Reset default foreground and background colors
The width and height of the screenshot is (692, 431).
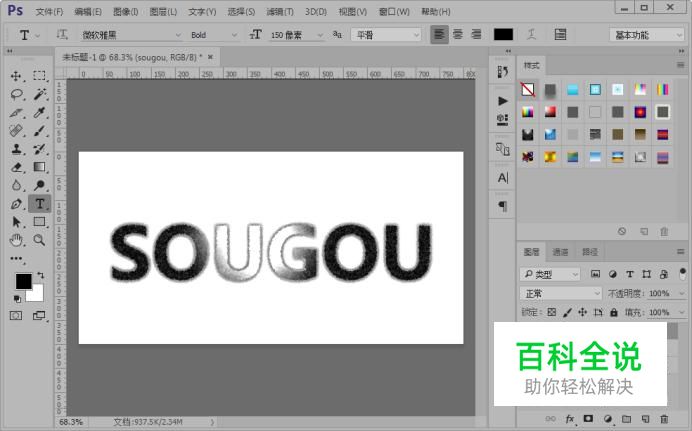tap(17, 299)
